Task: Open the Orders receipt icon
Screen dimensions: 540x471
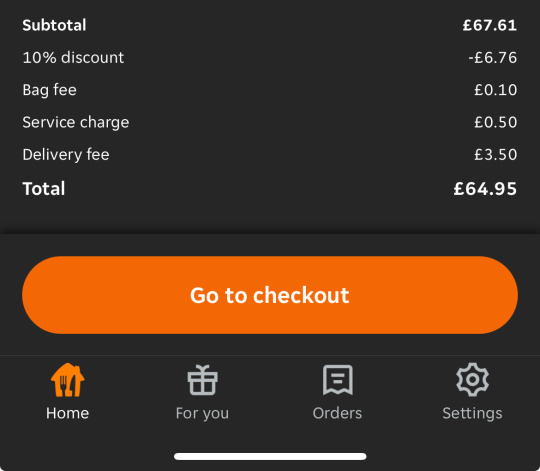Action: tap(338, 380)
